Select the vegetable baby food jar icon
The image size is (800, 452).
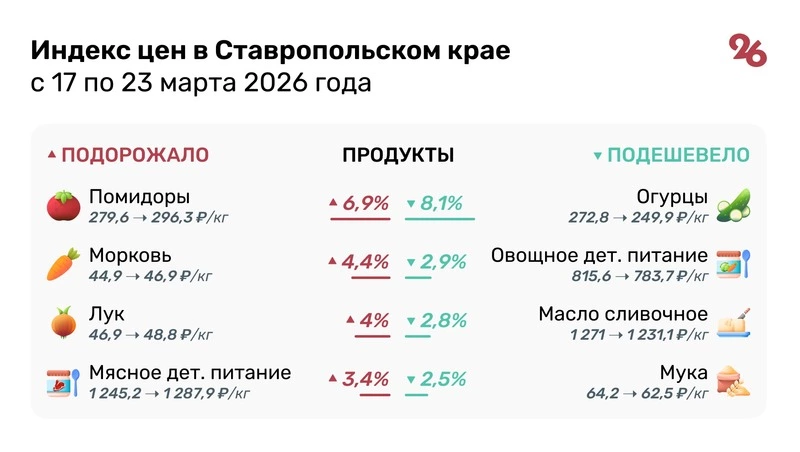pyautogui.click(x=734, y=264)
